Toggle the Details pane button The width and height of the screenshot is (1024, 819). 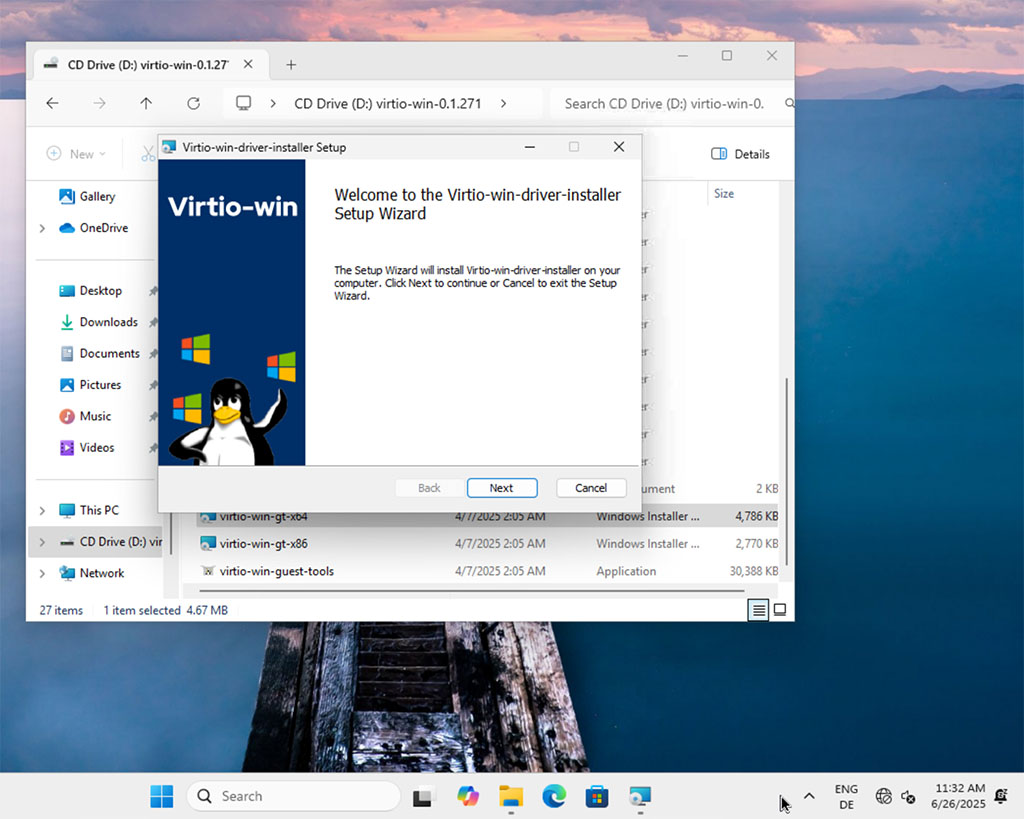coord(741,154)
